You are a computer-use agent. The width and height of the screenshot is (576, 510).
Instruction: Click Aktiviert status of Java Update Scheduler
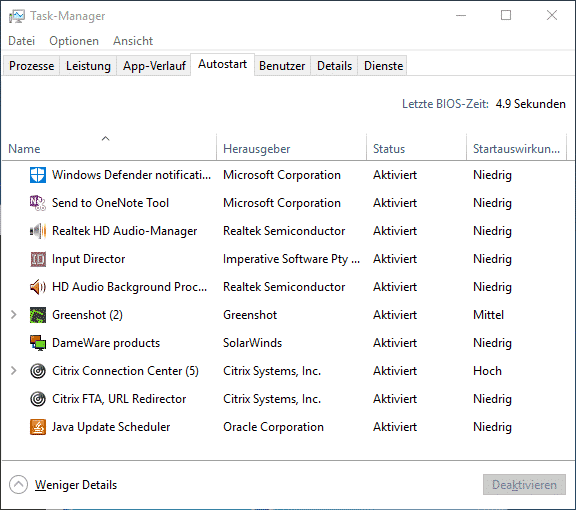point(395,427)
